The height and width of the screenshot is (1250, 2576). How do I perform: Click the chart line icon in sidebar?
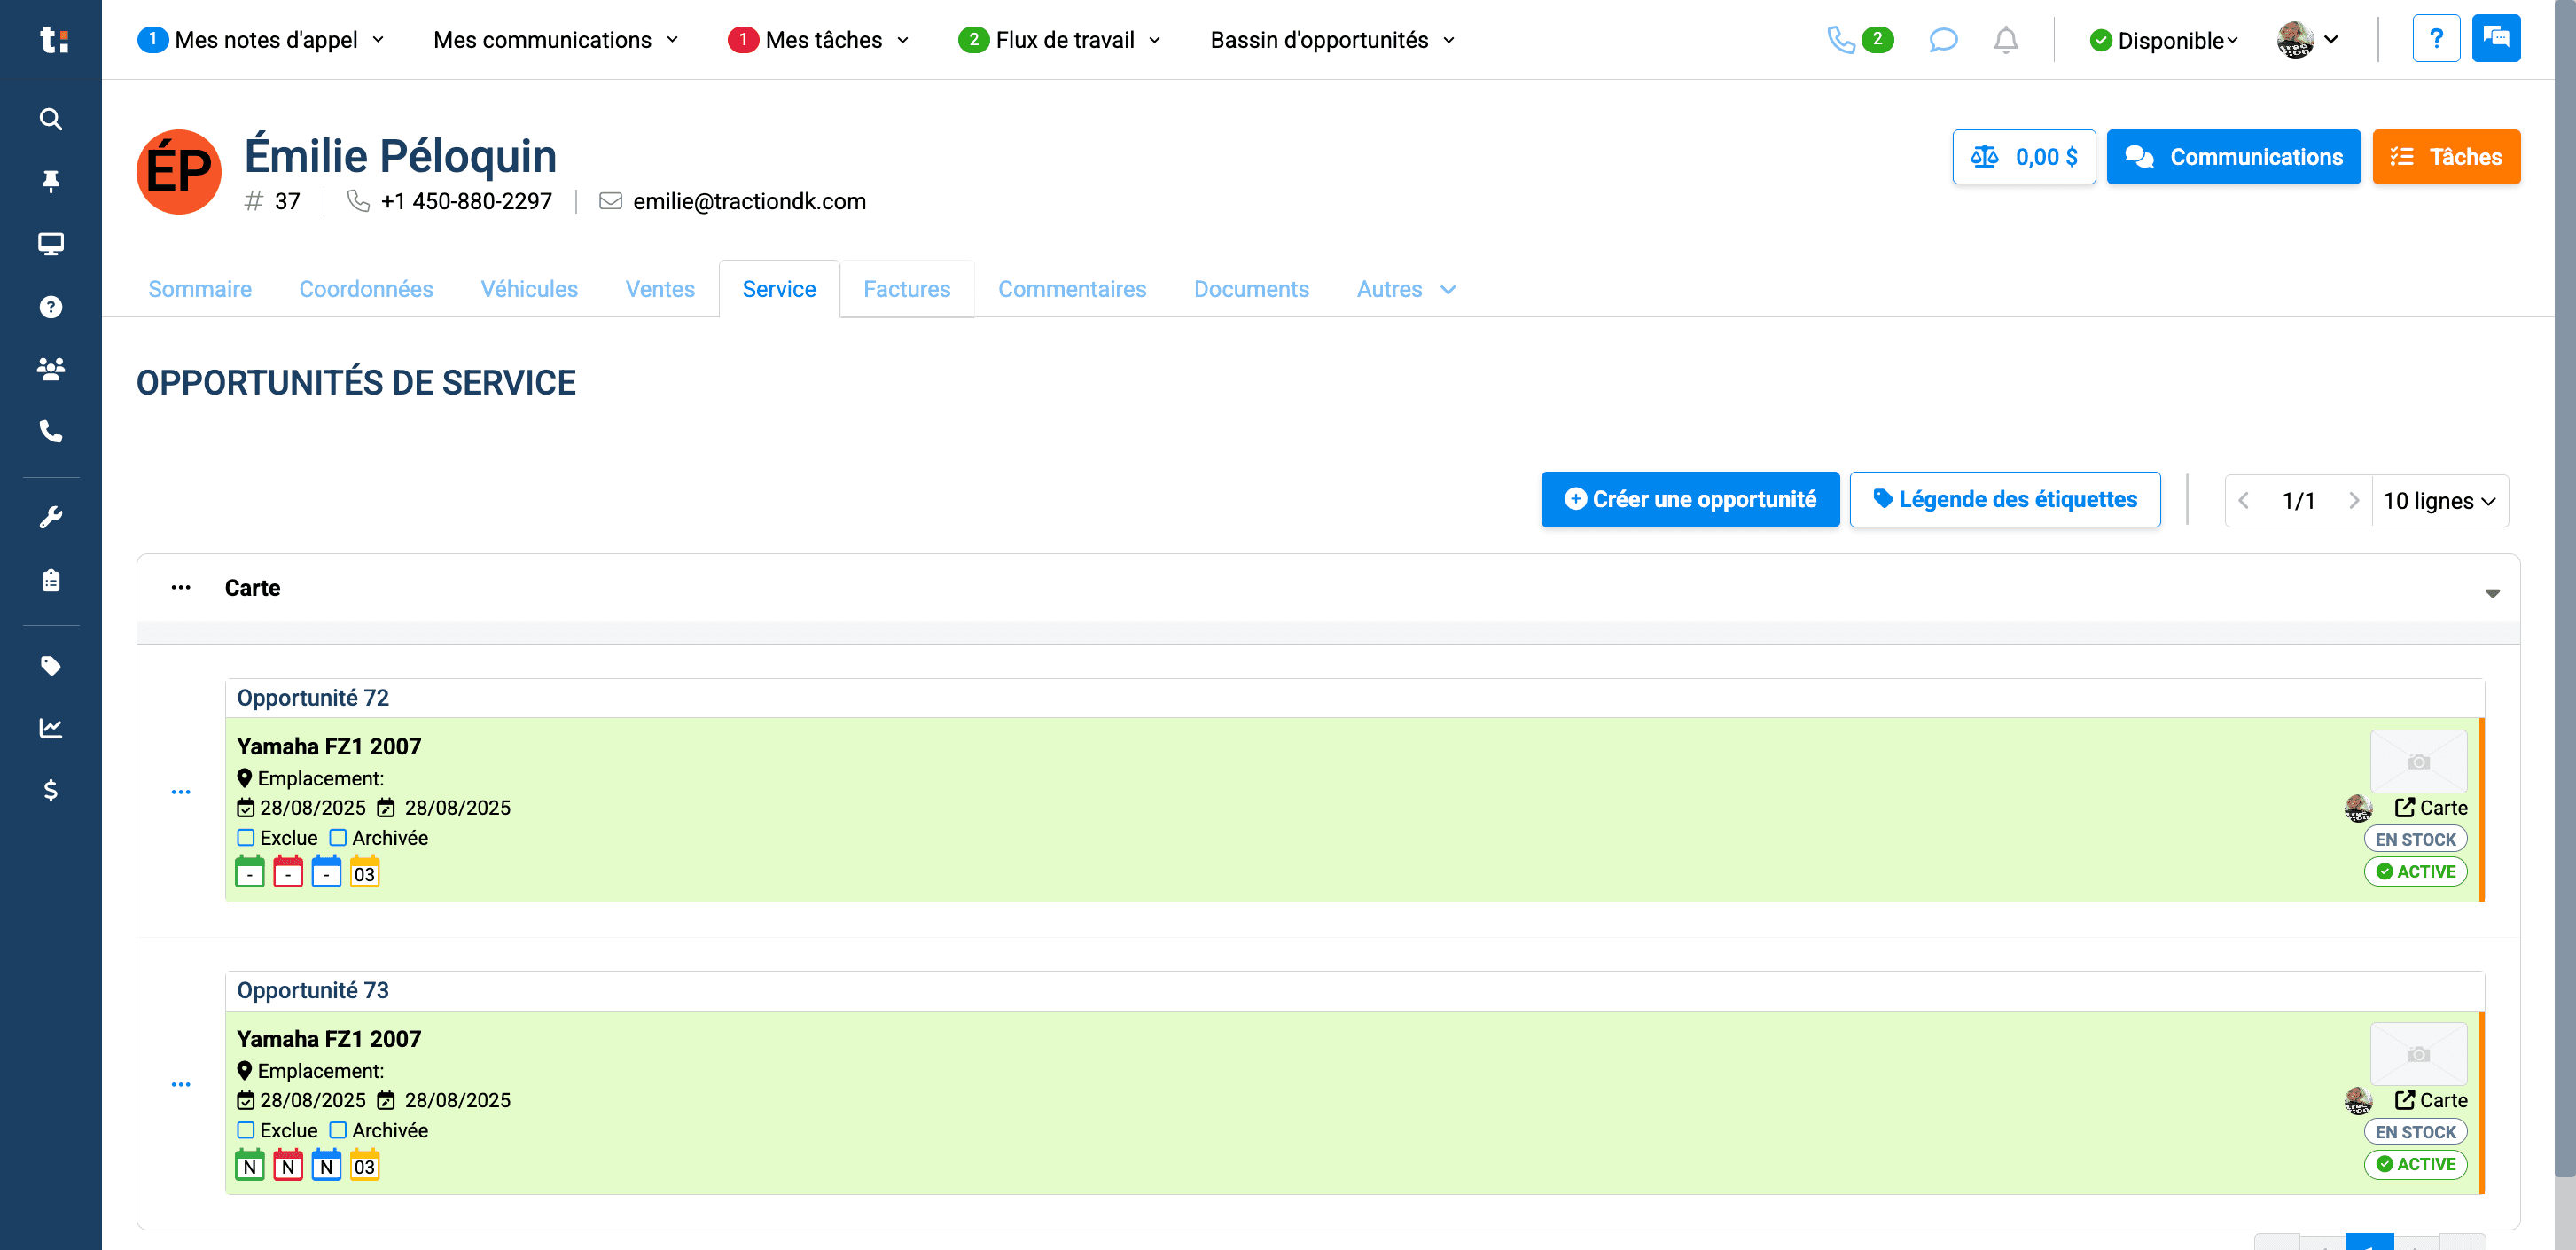point(51,728)
